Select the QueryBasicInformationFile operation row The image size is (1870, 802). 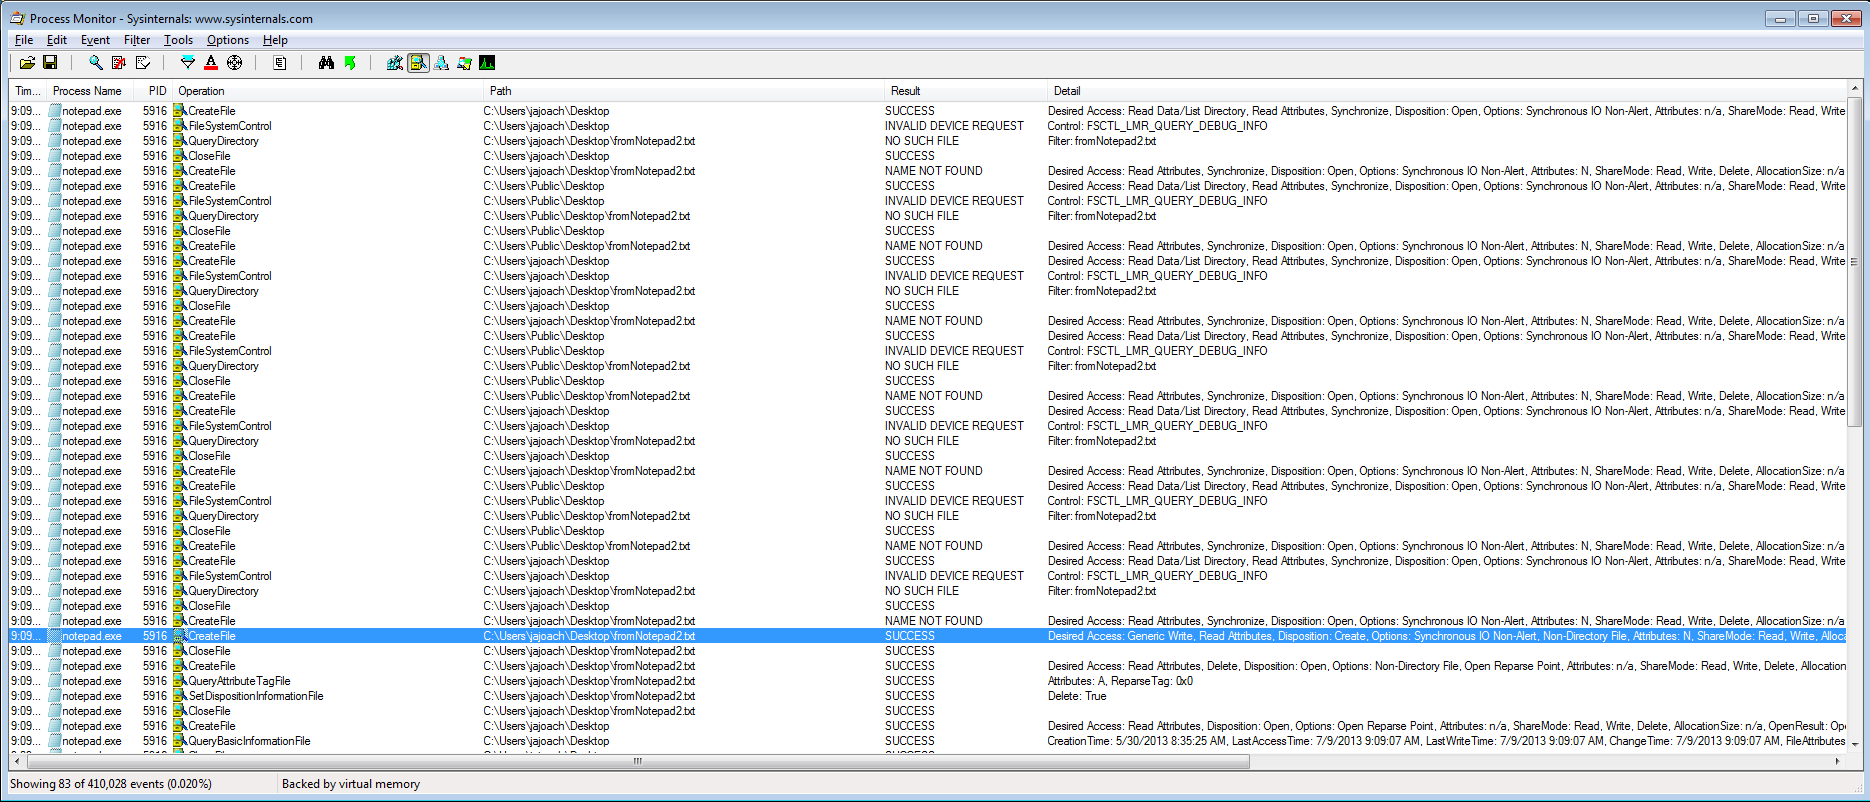coord(928,741)
